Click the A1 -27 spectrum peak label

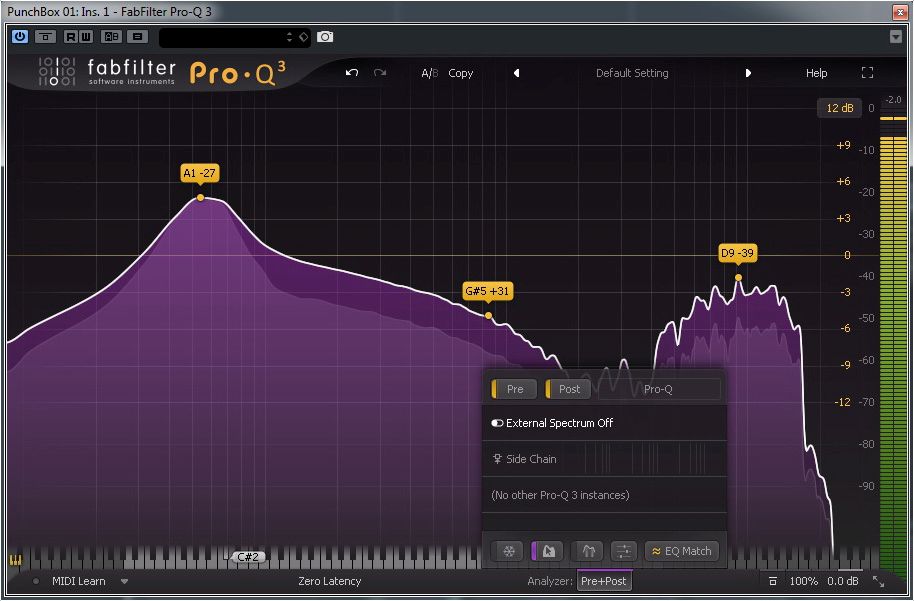point(199,173)
